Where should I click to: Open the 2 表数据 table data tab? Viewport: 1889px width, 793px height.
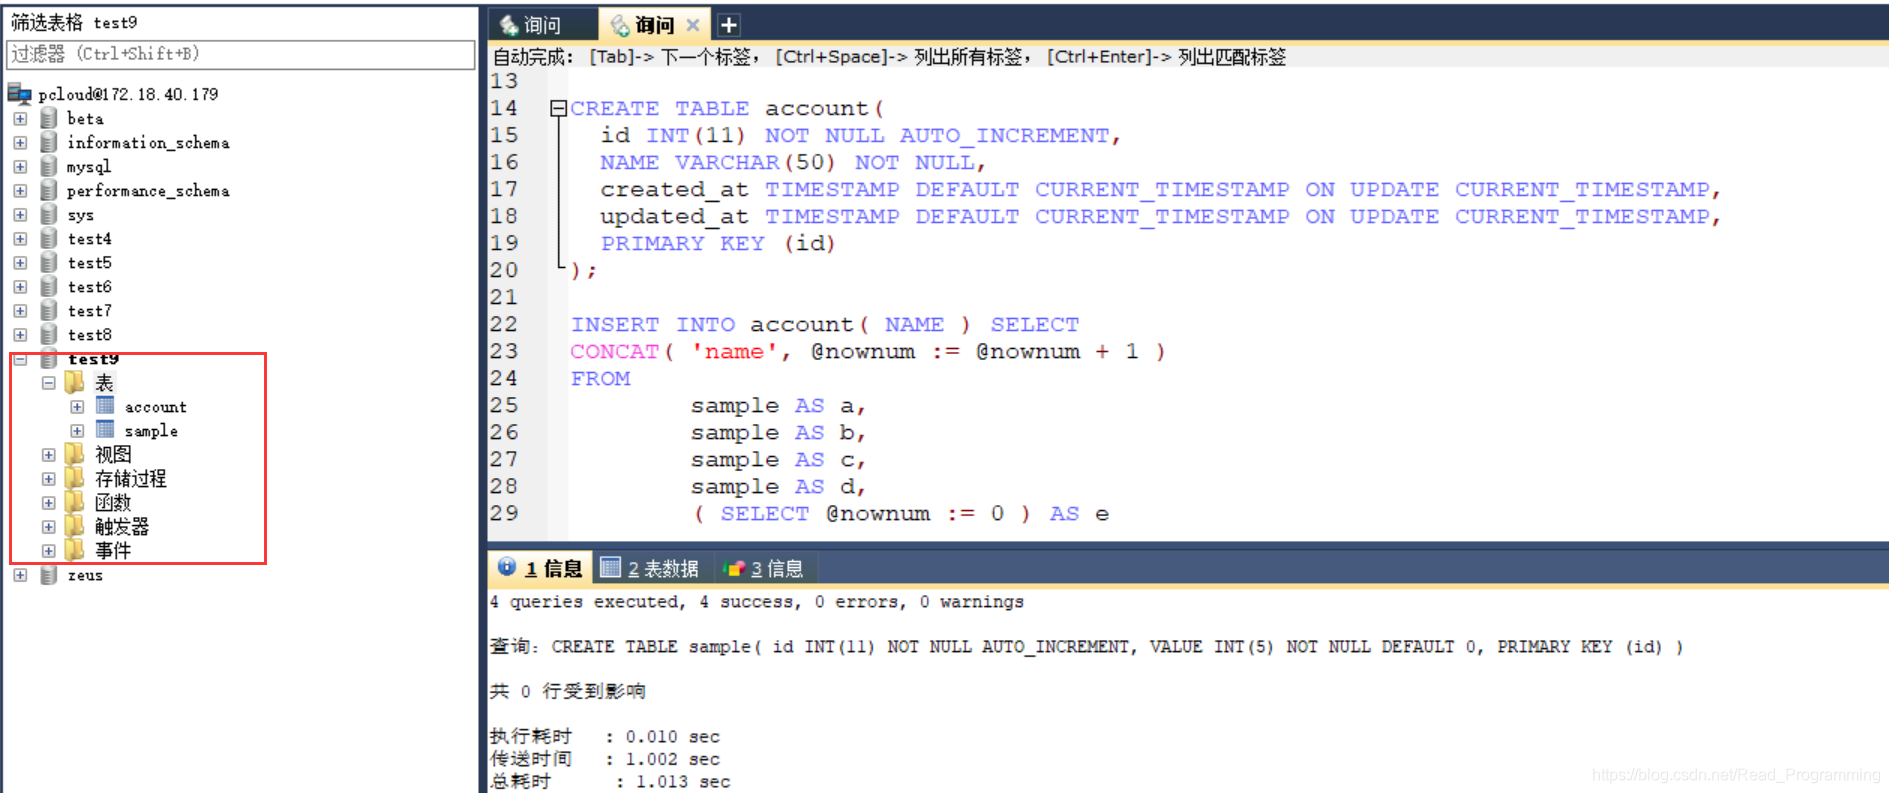pos(650,568)
